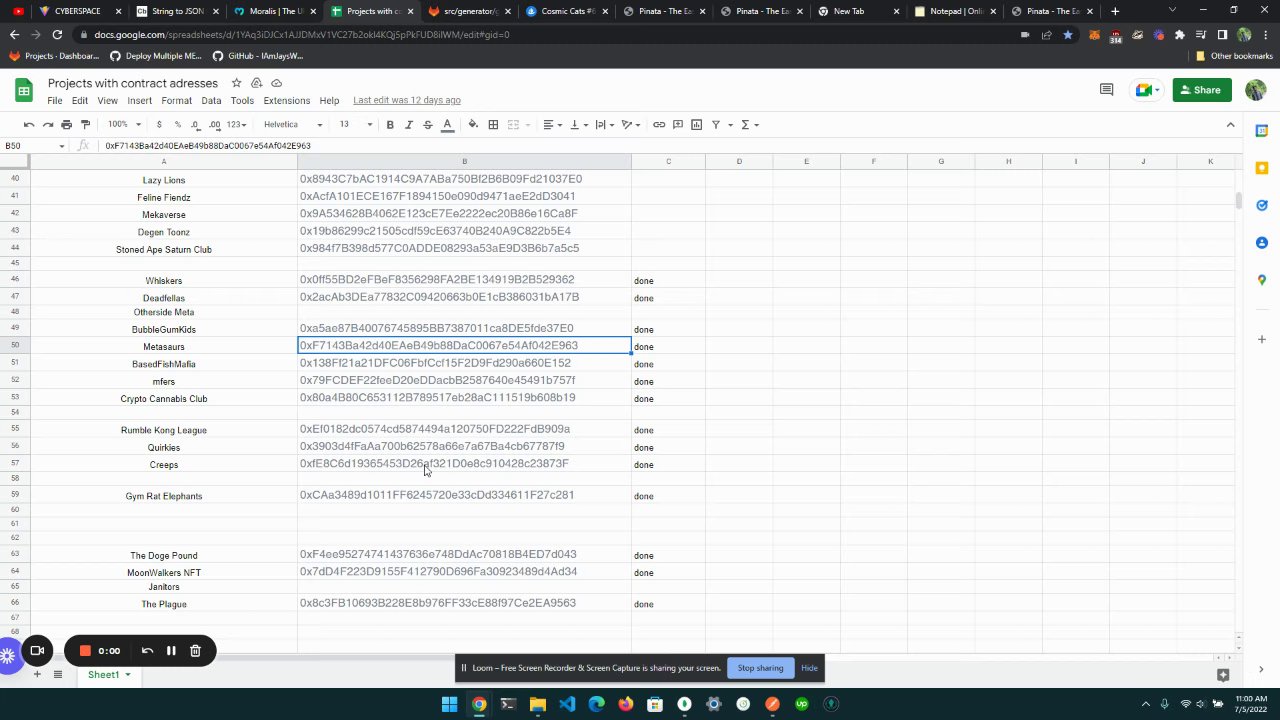The height and width of the screenshot is (720, 1280).
Task: Click the Sheets home logo icon
Action: [23, 90]
